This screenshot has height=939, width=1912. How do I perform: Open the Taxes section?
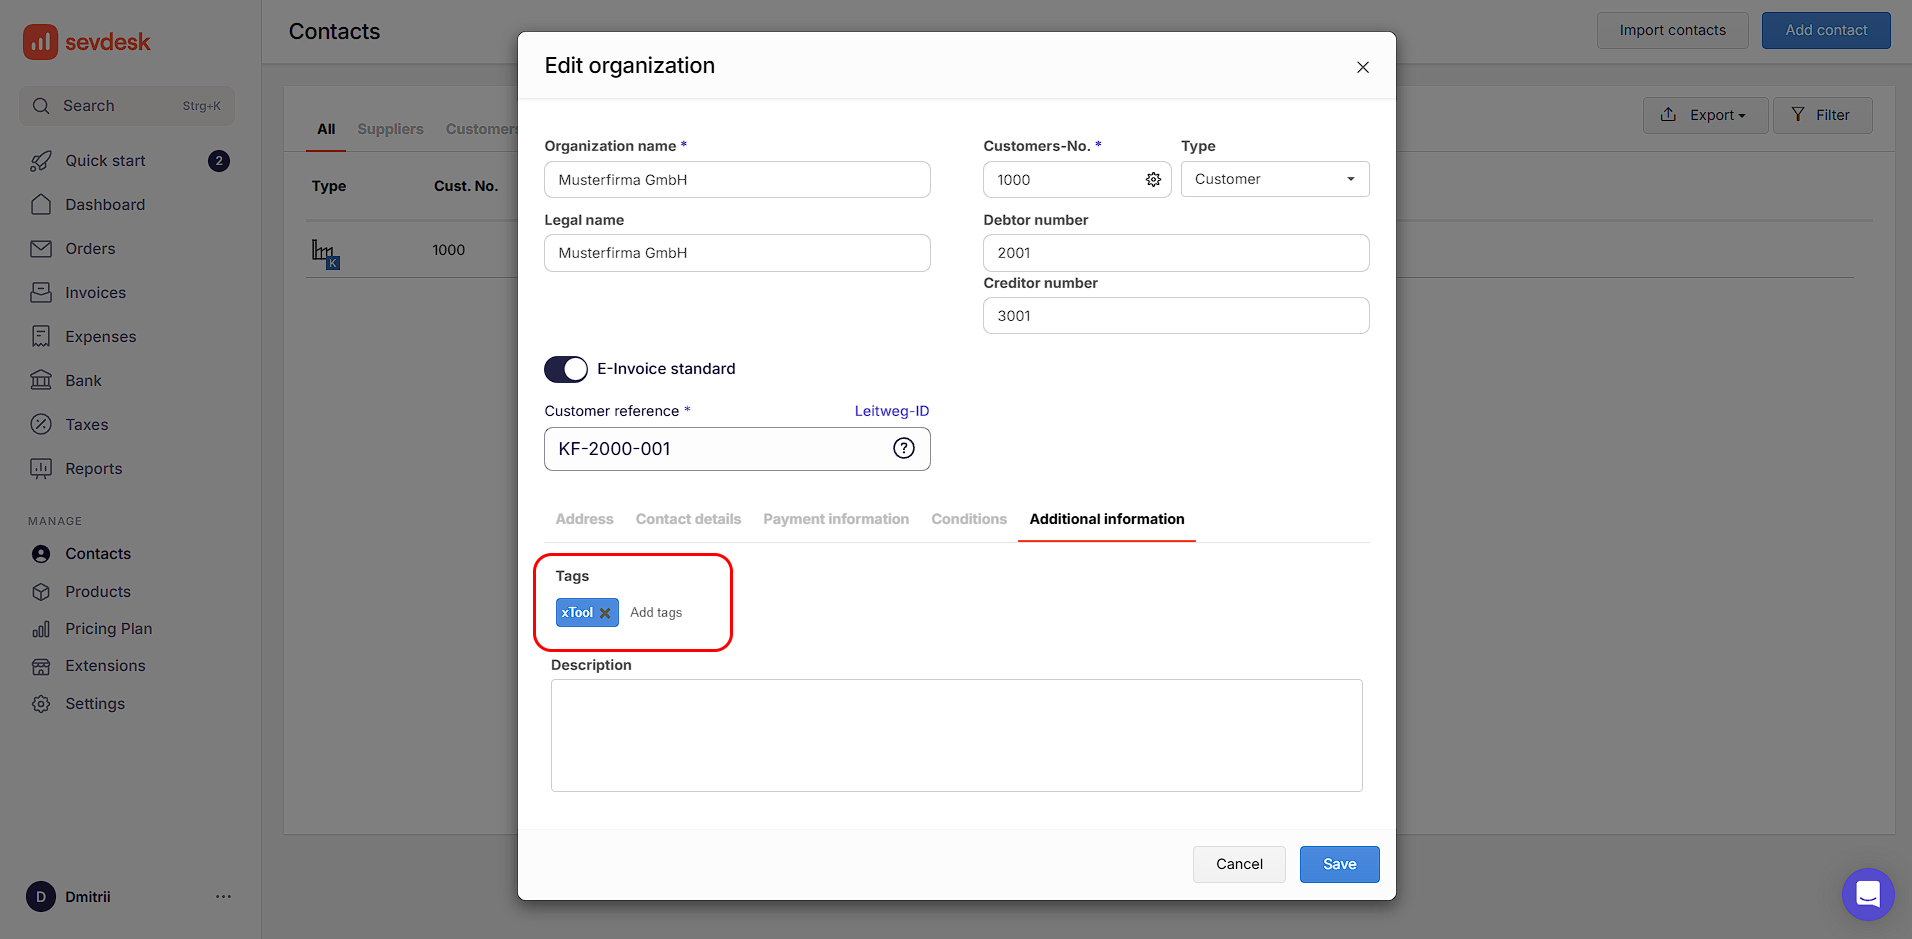click(x=86, y=424)
